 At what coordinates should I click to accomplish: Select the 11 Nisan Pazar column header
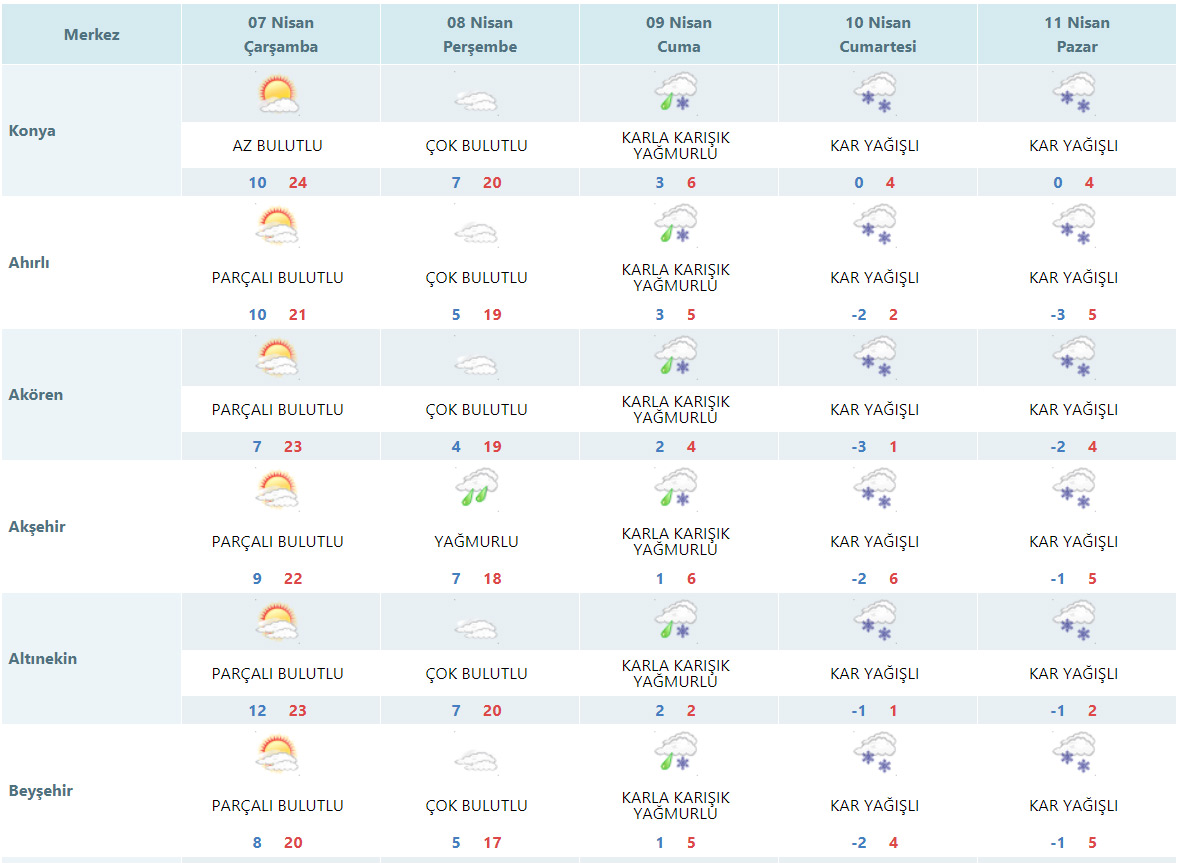tap(1076, 35)
